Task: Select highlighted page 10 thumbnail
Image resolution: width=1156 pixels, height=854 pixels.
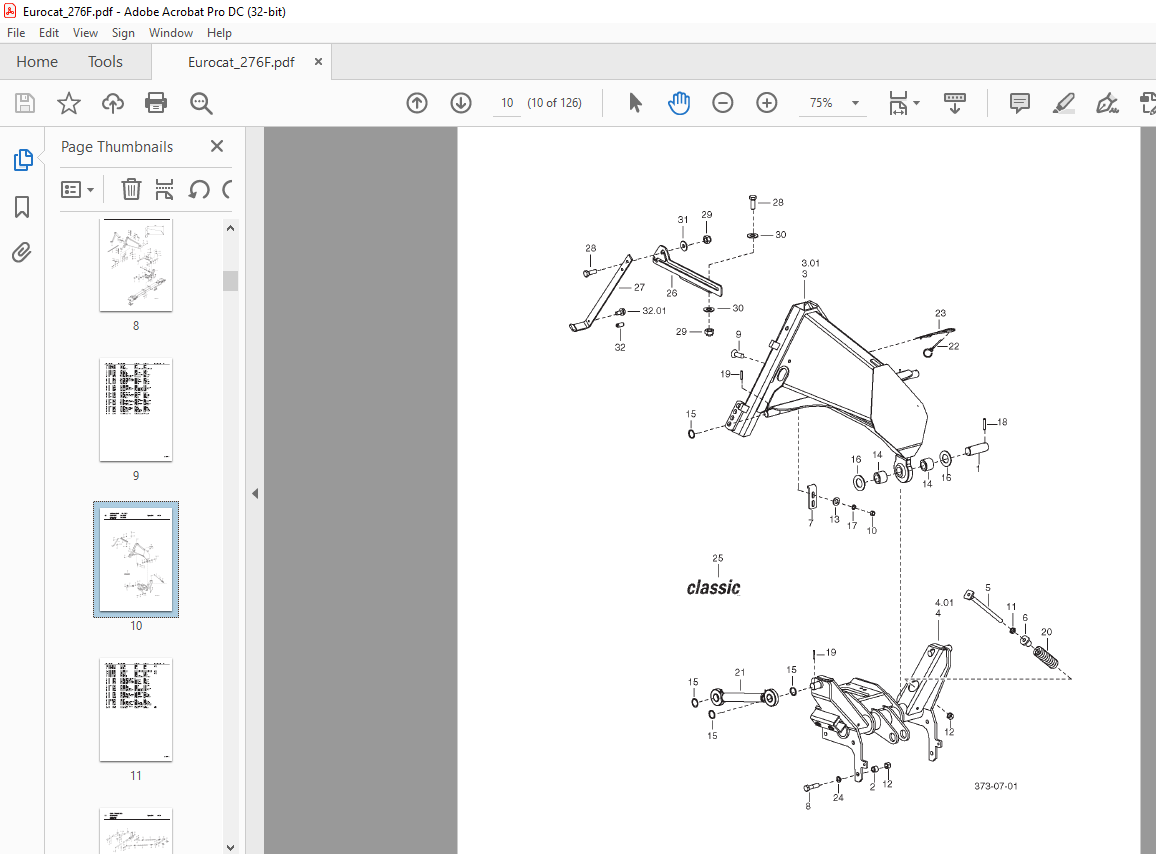Action: point(136,560)
